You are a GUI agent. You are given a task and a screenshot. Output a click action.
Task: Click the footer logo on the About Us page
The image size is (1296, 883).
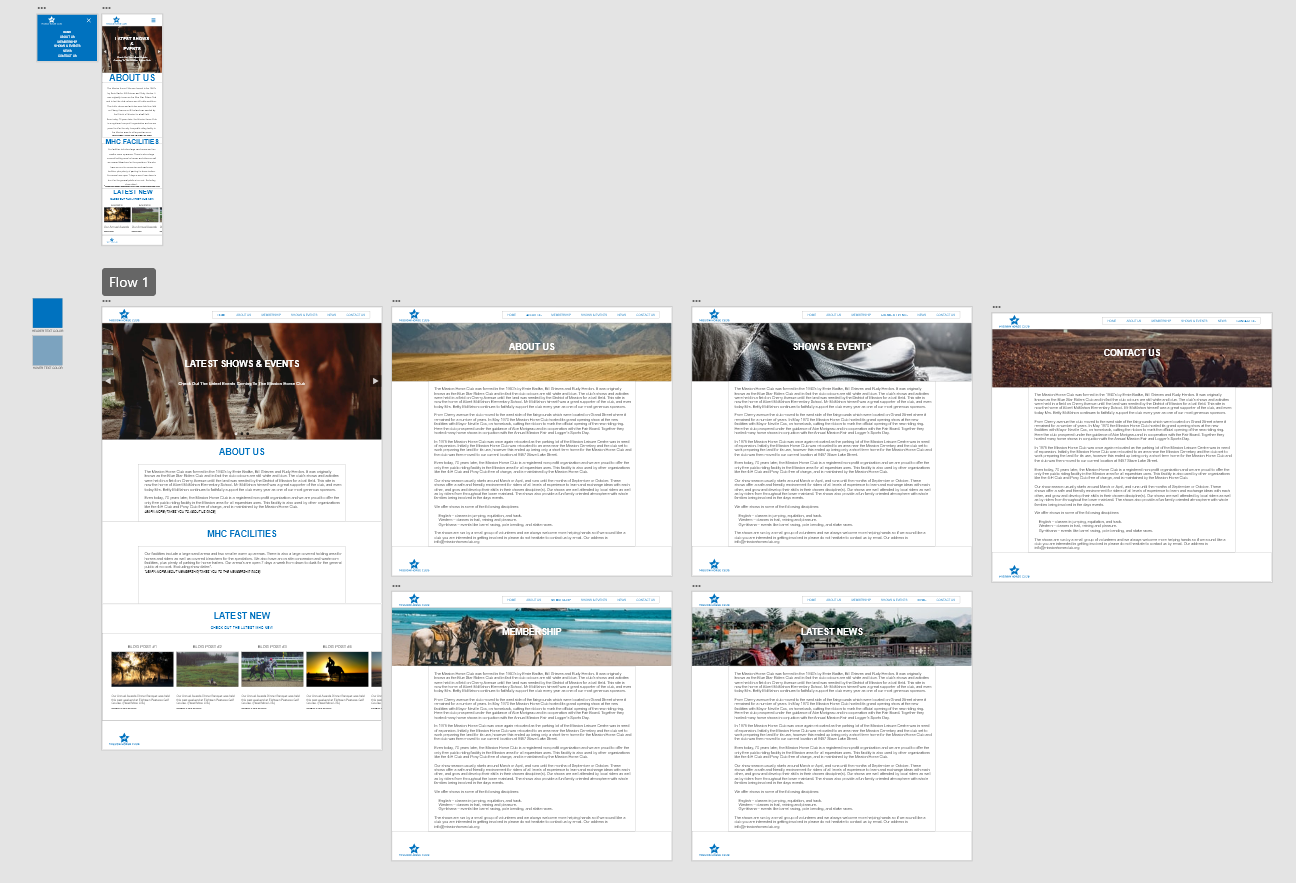[414, 564]
